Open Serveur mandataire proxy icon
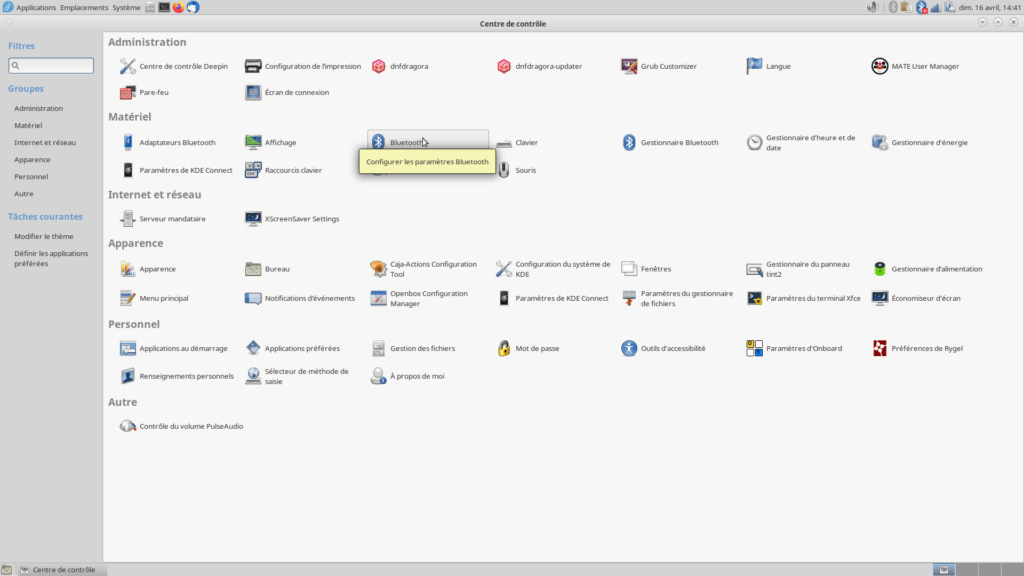Image resolution: width=1024 pixels, height=576 pixels. click(127, 219)
